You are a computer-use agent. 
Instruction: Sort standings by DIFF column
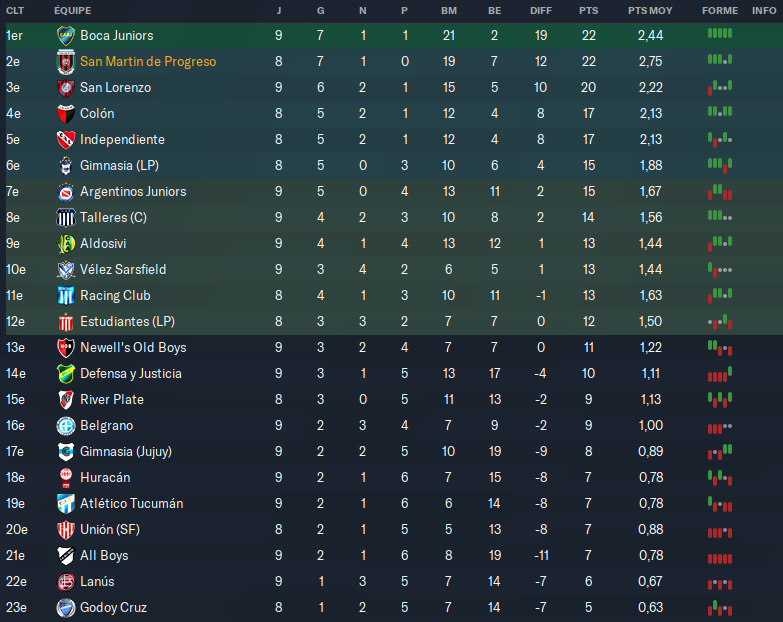tap(541, 10)
